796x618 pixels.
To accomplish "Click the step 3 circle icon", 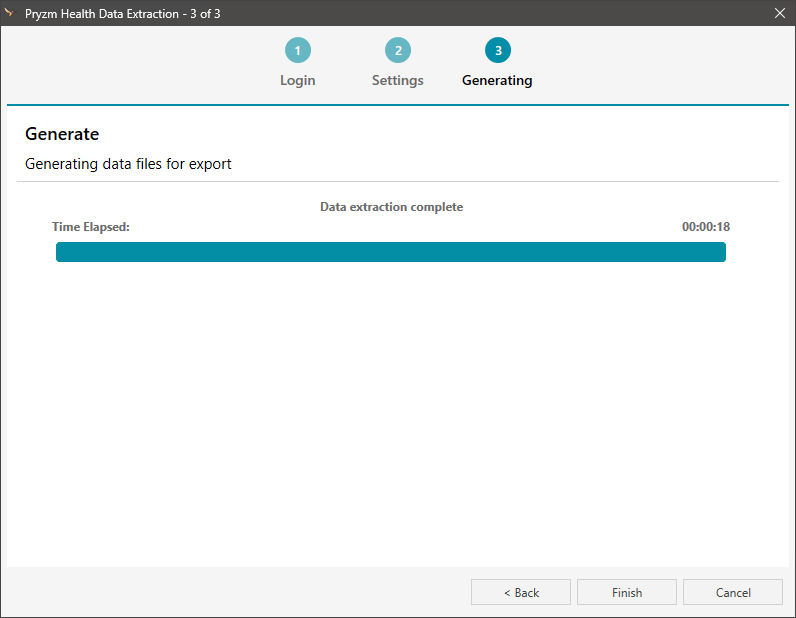I will coord(497,51).
